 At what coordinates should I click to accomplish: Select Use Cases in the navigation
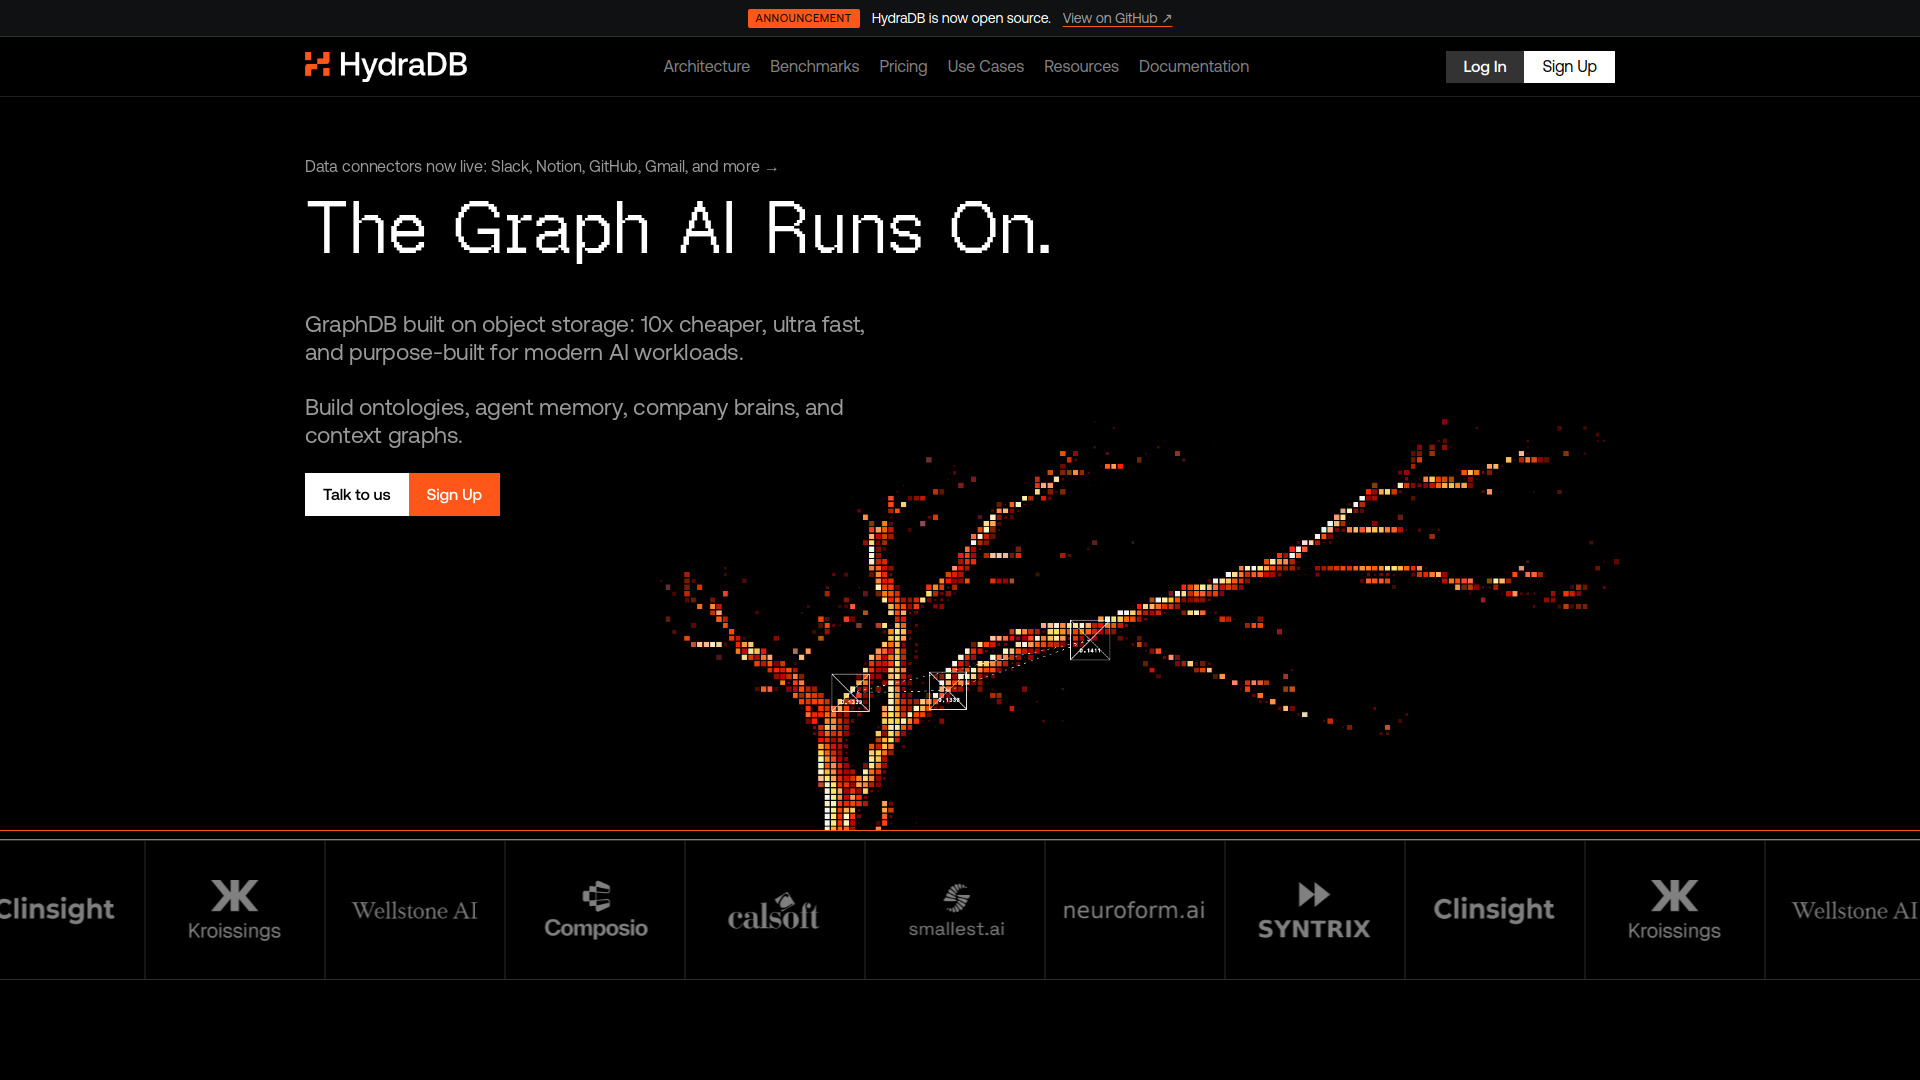point(985,67)
